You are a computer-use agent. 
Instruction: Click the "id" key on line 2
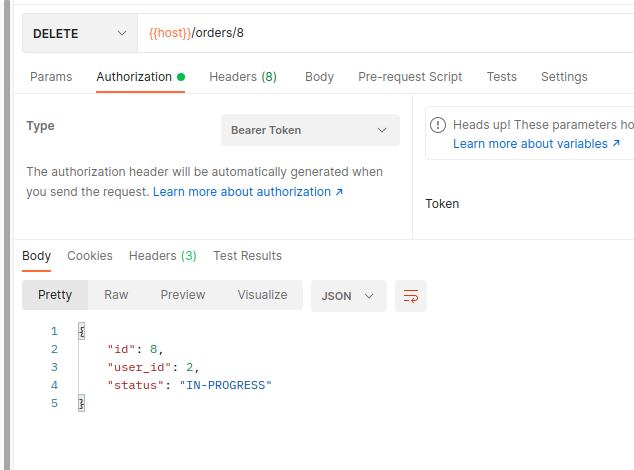point(121,349)
